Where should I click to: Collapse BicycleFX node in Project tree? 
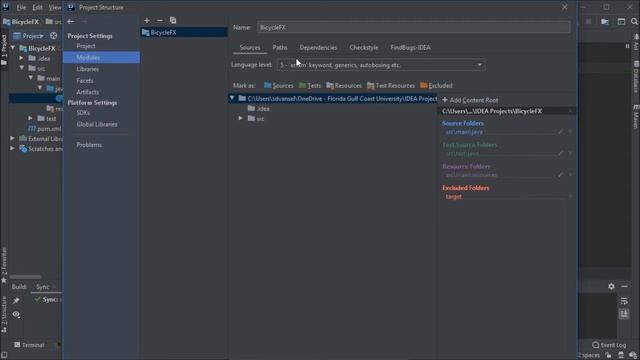13,48
